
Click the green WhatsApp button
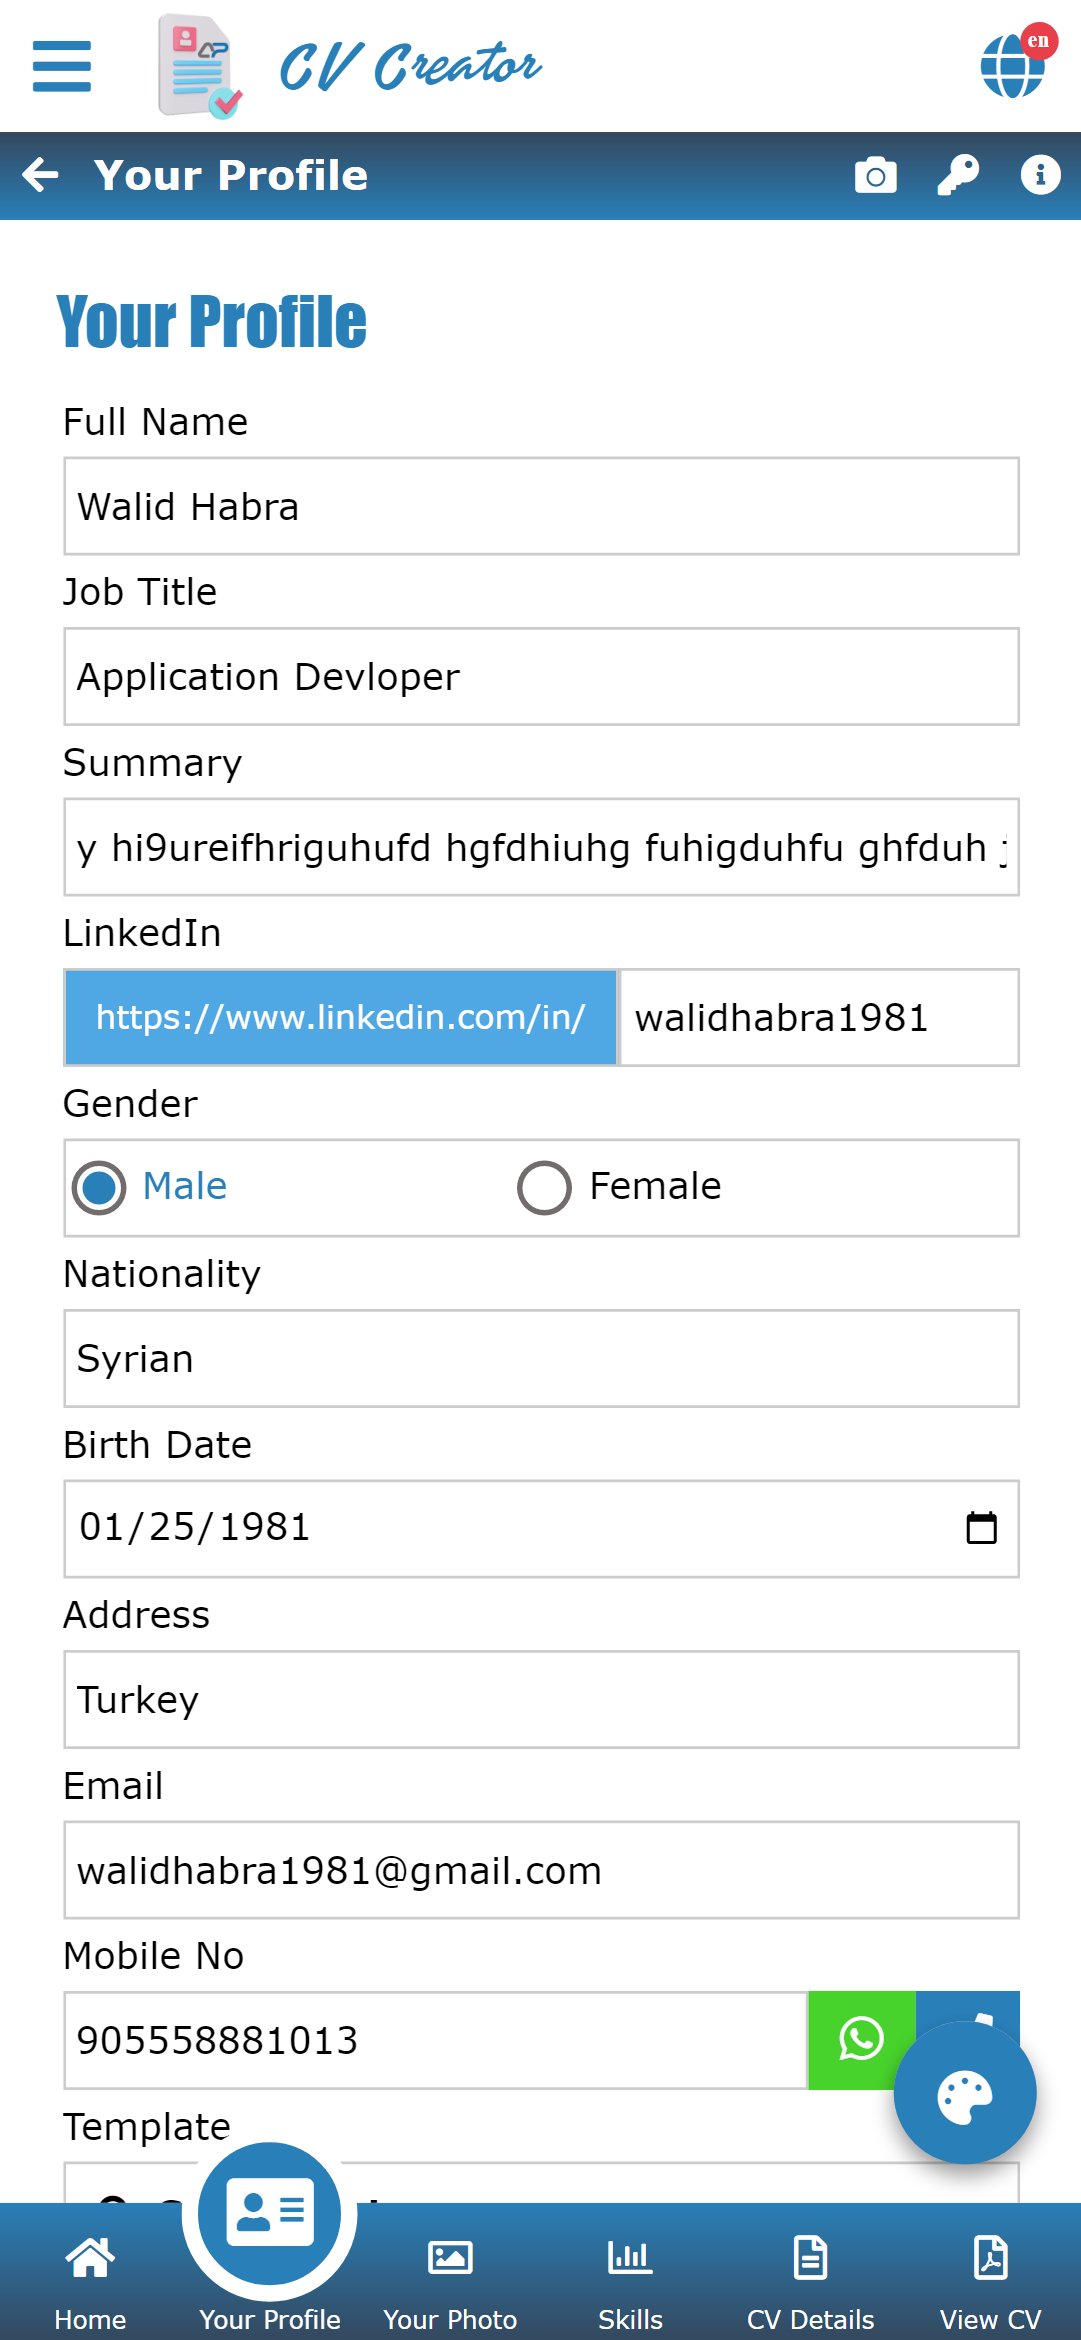click(860, 2039)
